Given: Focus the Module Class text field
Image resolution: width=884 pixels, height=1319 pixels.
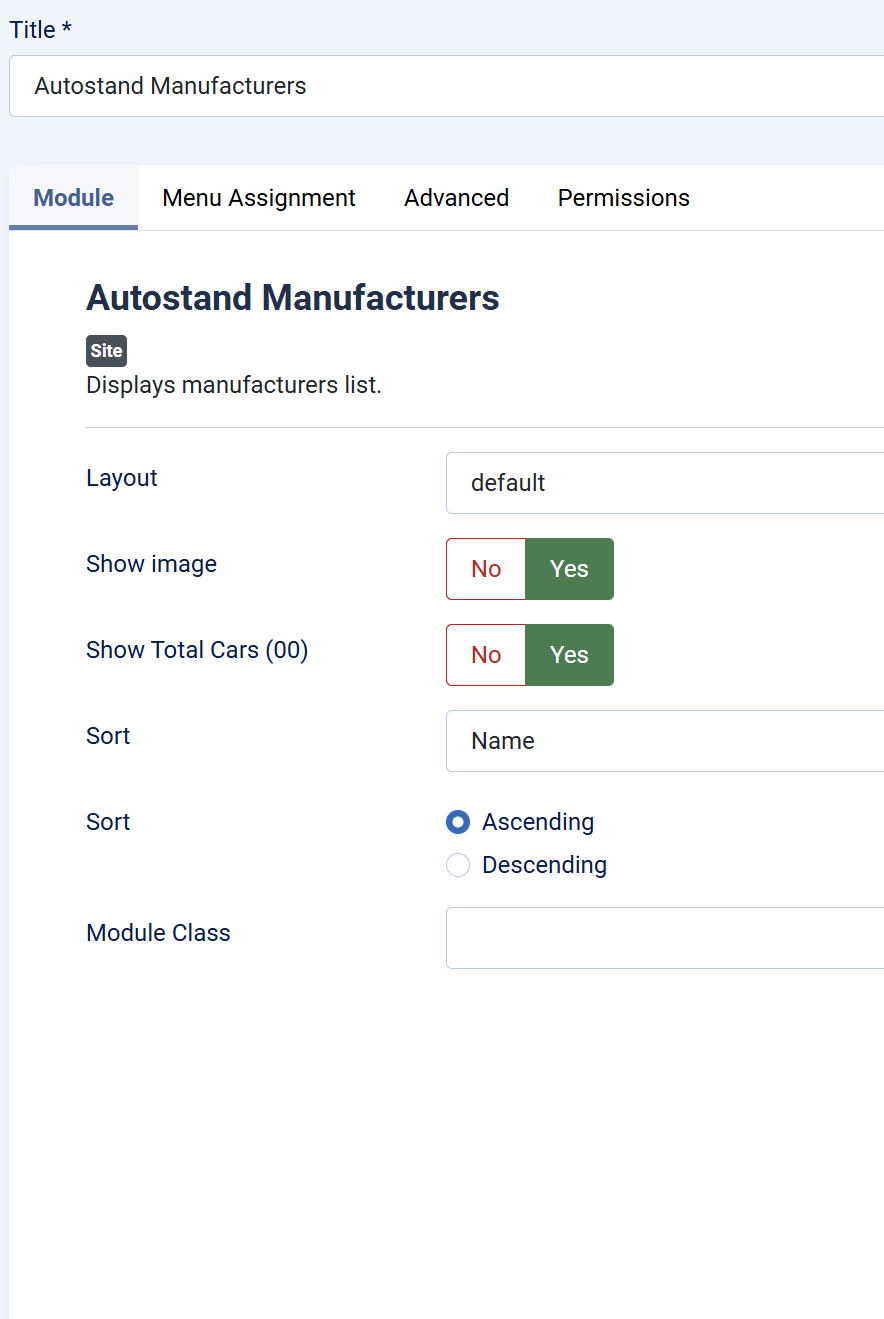Looking at the screenshot, I should [665, 938].
